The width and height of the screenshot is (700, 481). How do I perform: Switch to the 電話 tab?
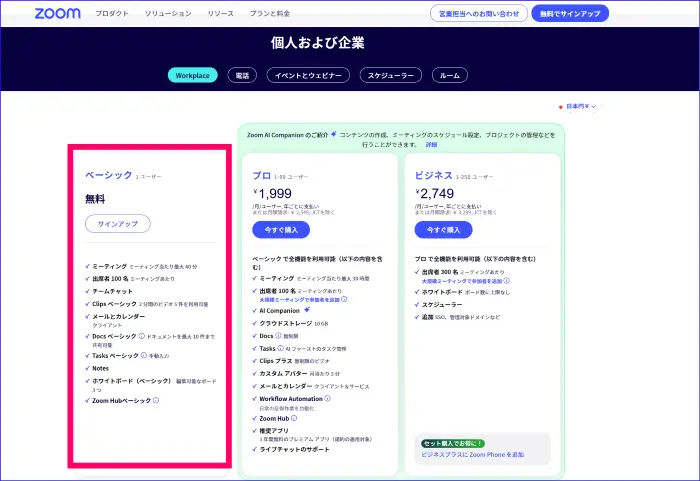(x=242, y=75)
